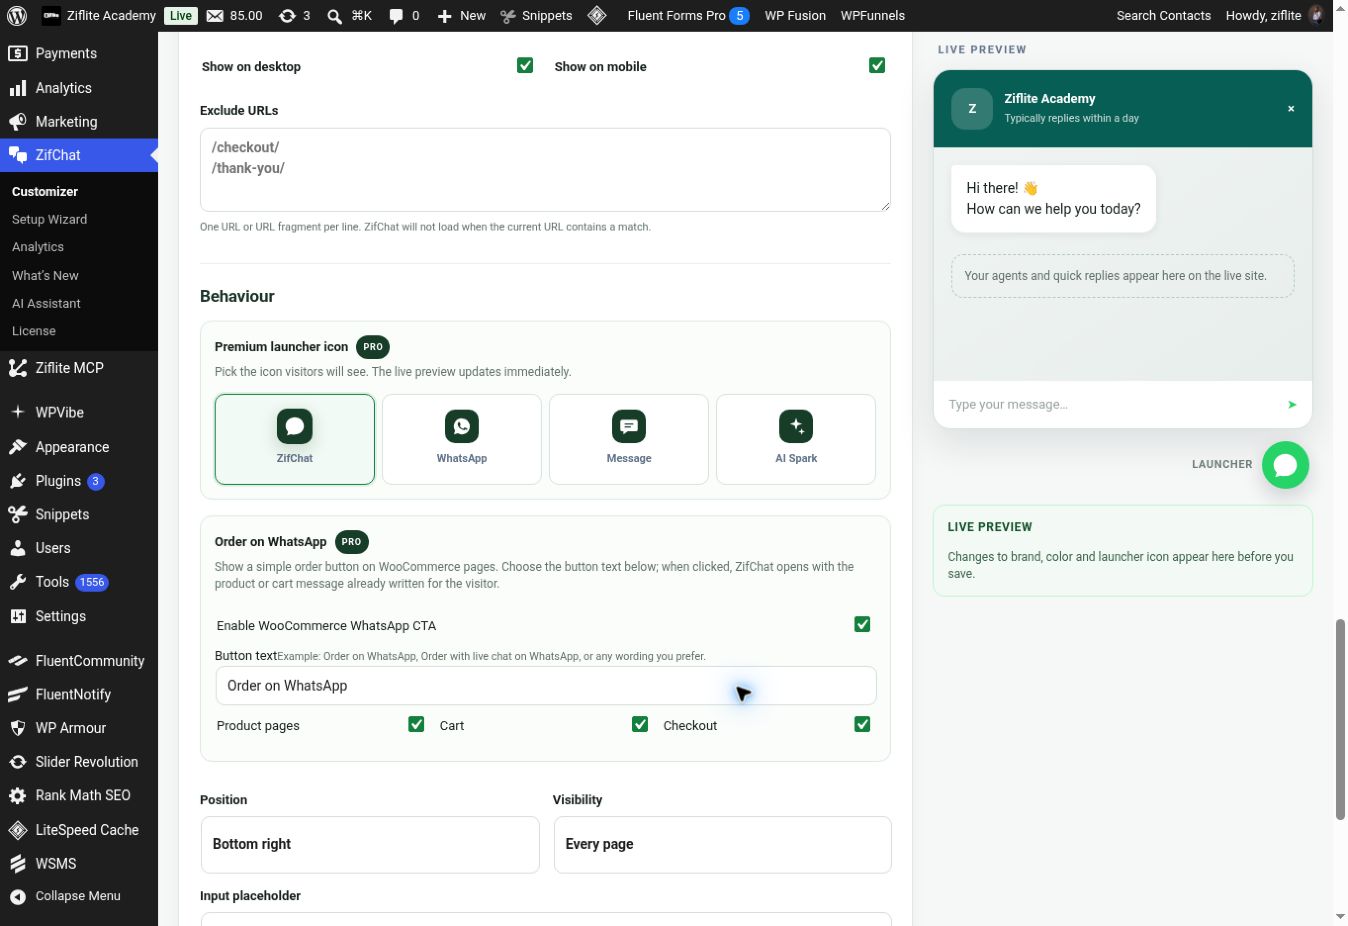Viewport: 1348px width, 926px height.
Task: Open the Position dropdown set to Bottom right
Action: [x=370, y=845]
